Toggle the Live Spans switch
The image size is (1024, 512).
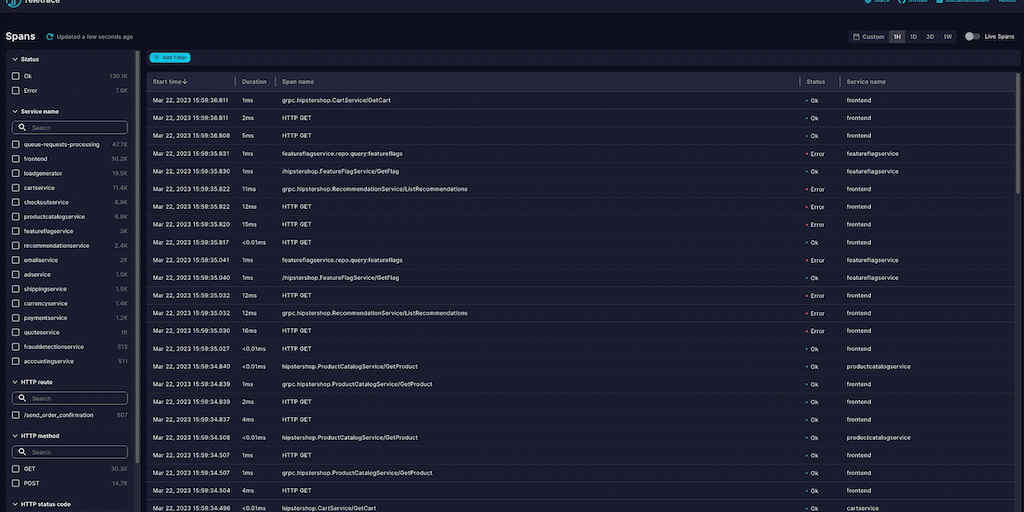tap(972, 37)
